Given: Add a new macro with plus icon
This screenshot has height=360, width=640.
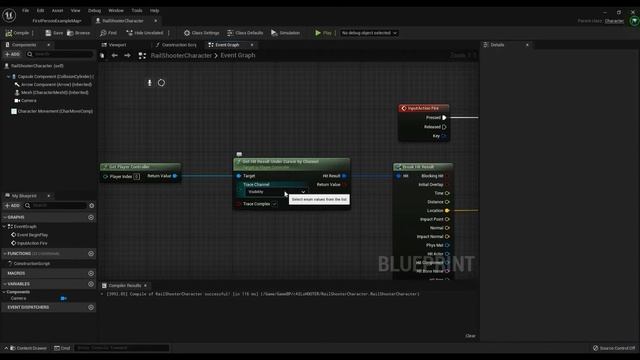Looking at the screenshot, I should [x=91, y=273].
